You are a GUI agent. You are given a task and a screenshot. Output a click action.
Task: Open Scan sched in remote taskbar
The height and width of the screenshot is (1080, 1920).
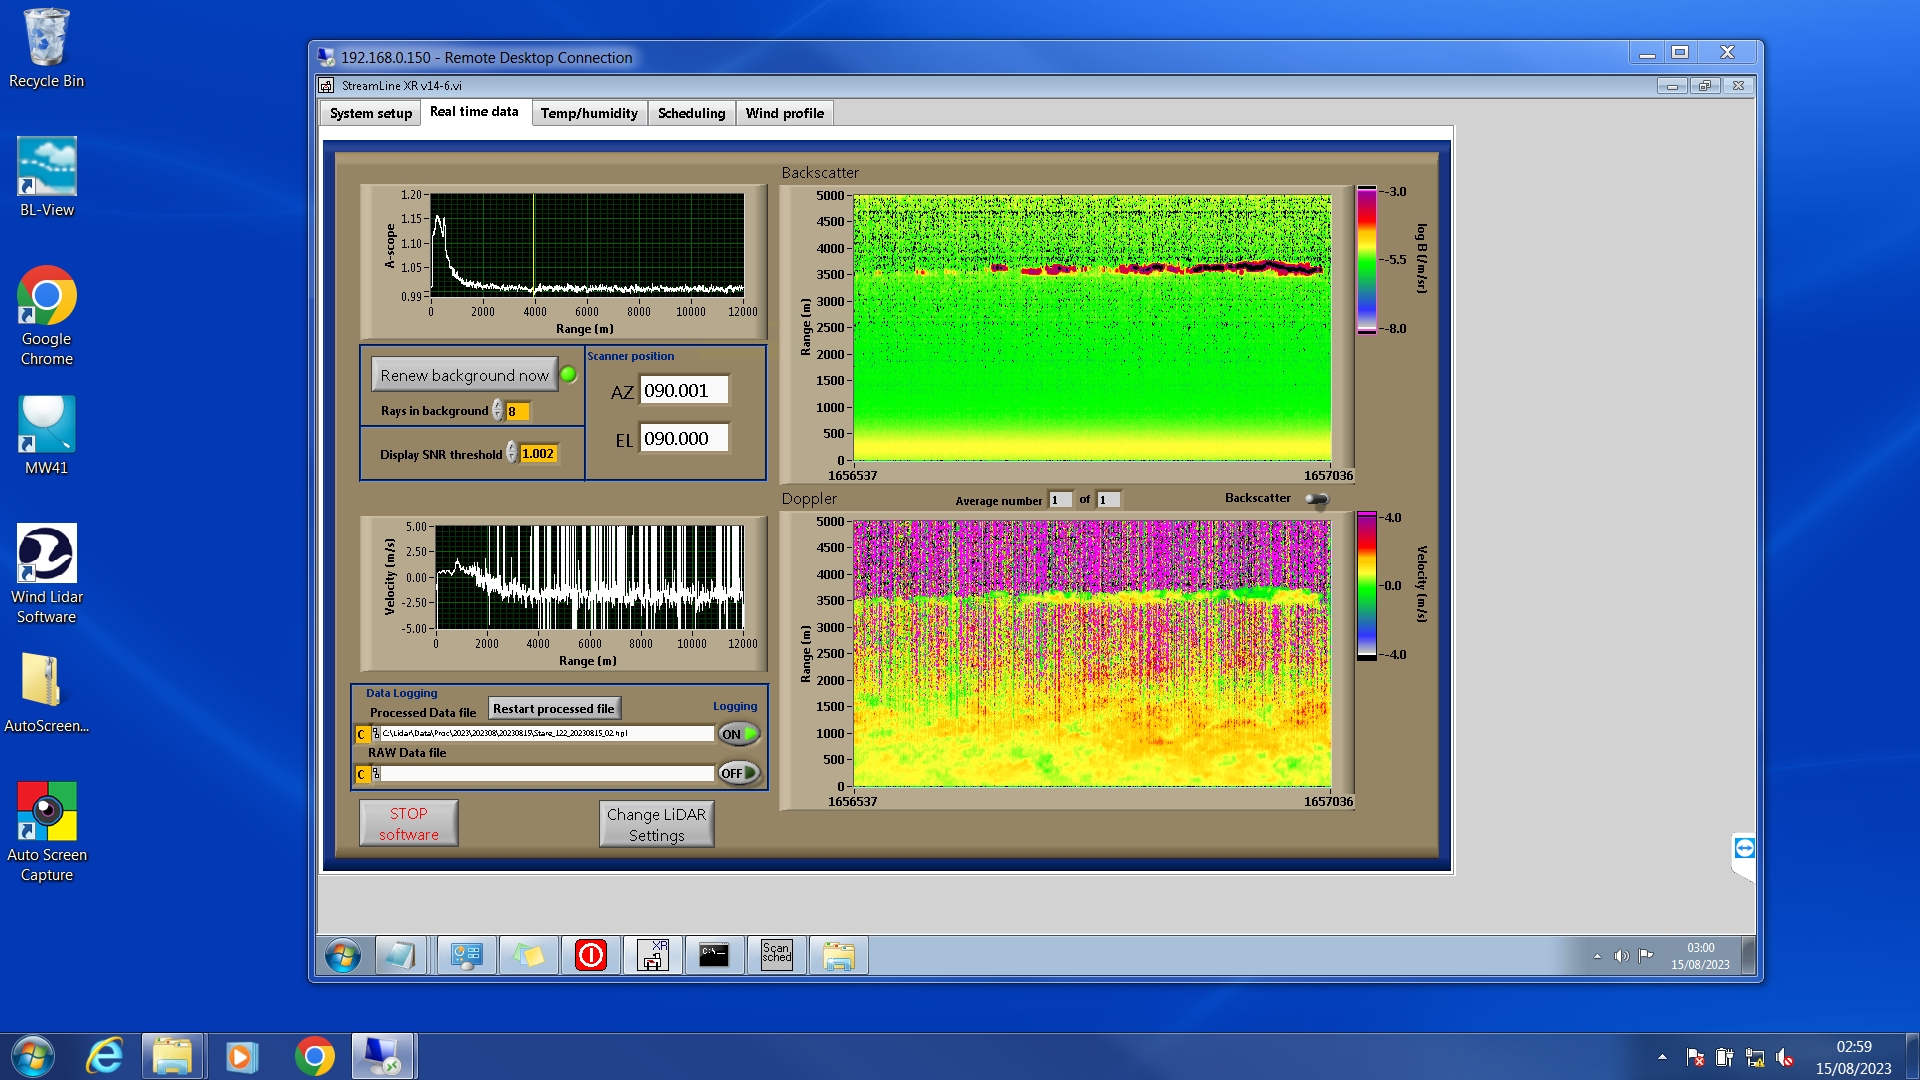pyautogui.click(x=776, y=955)
